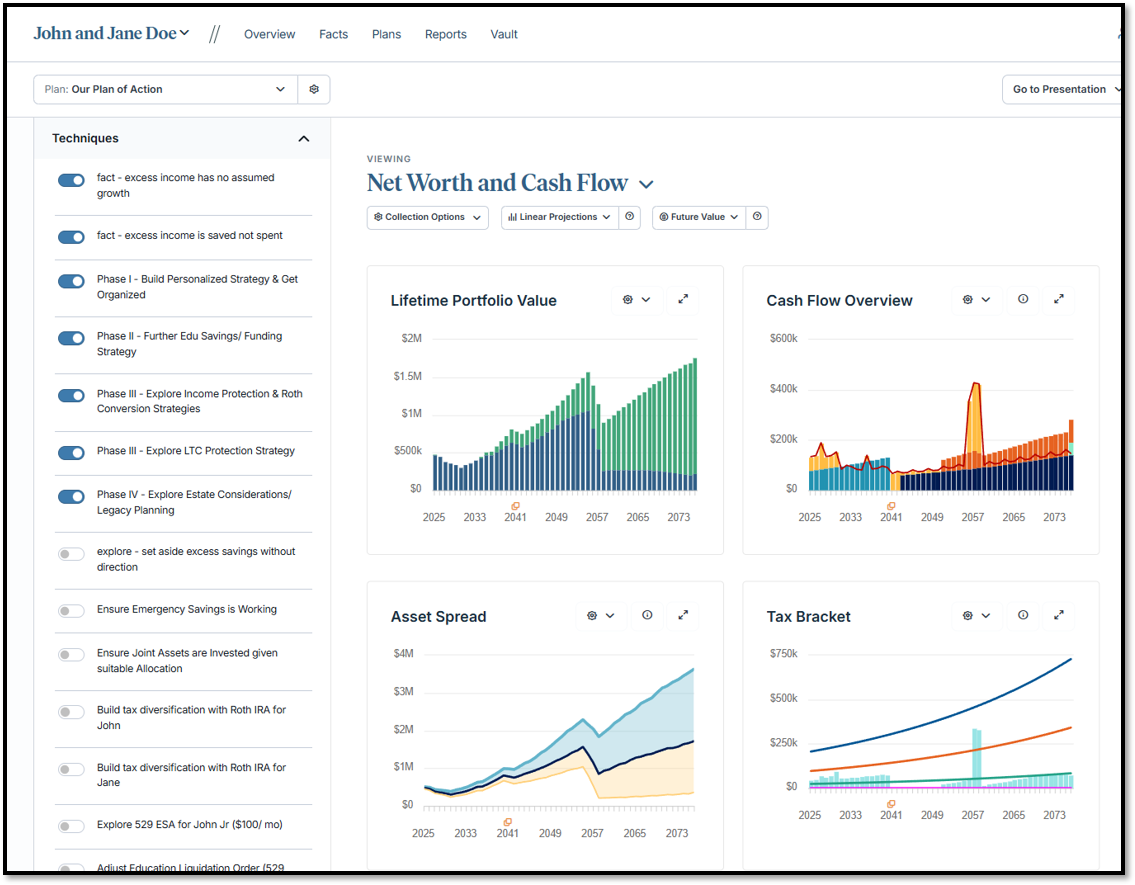
Task: Open the Collection Options dropdown
Action: click(x=427, y=217)
